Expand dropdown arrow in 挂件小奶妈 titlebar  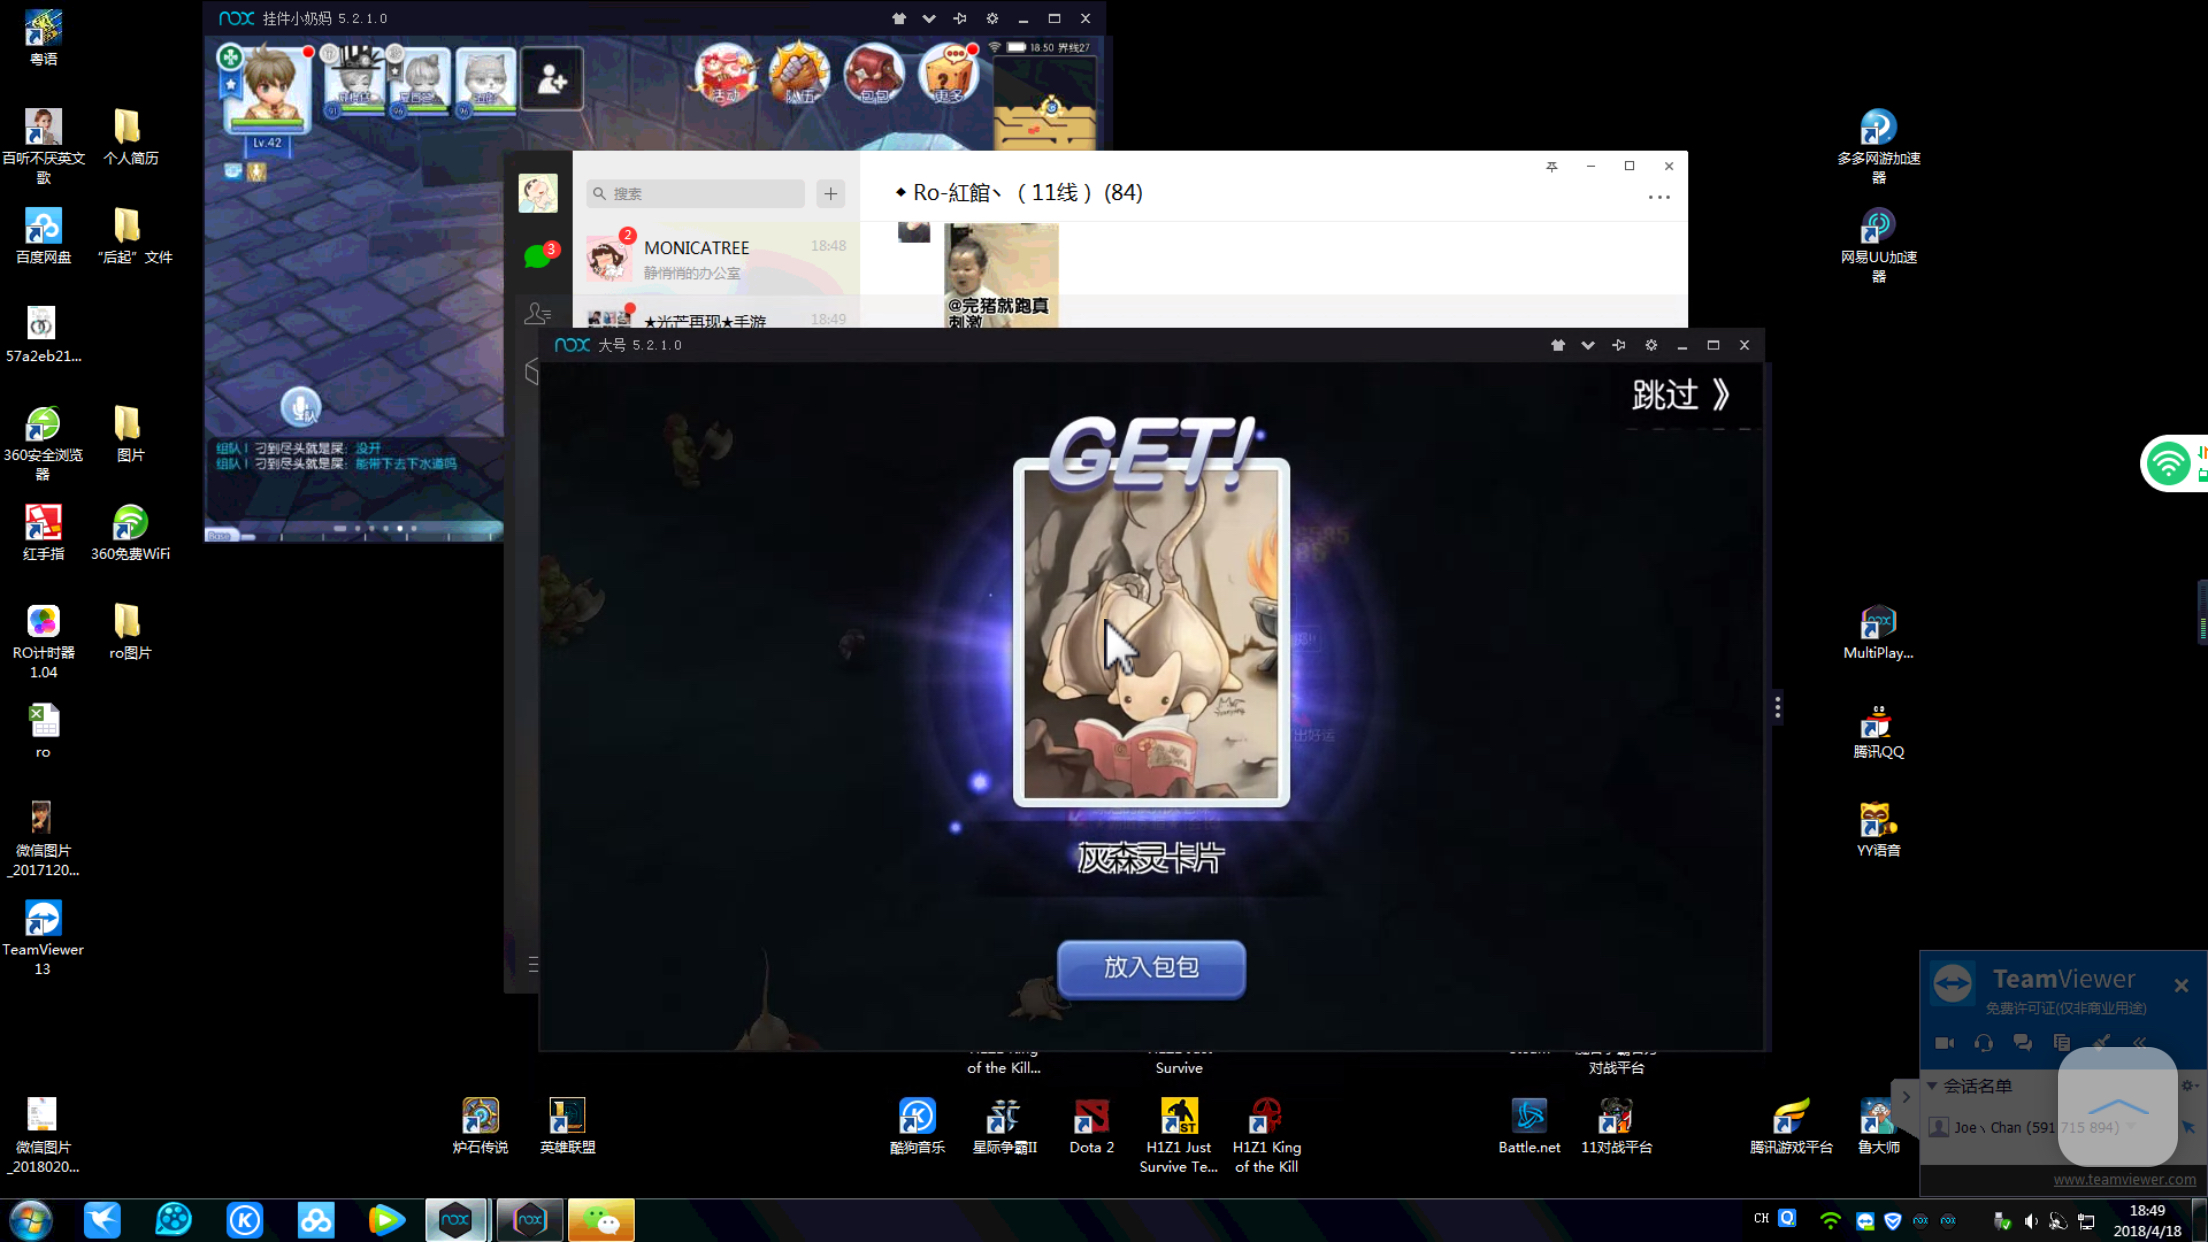click(929, 19)
